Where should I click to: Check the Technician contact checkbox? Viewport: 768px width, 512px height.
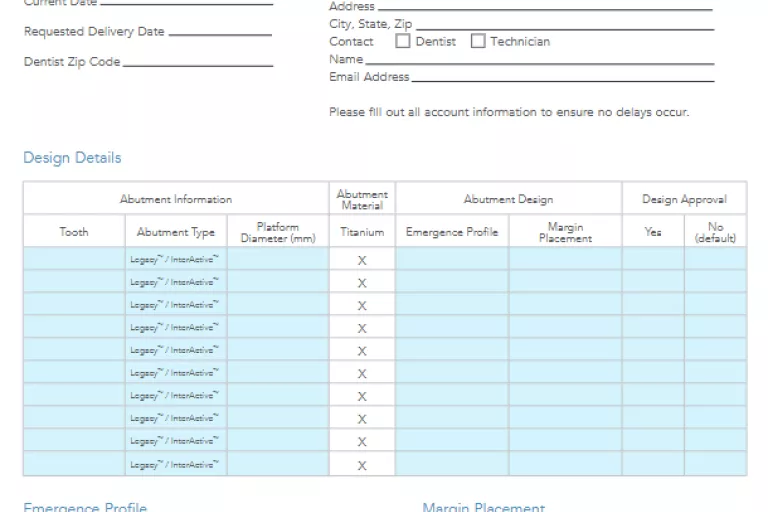pyautogui.click(x=478, y=41)
